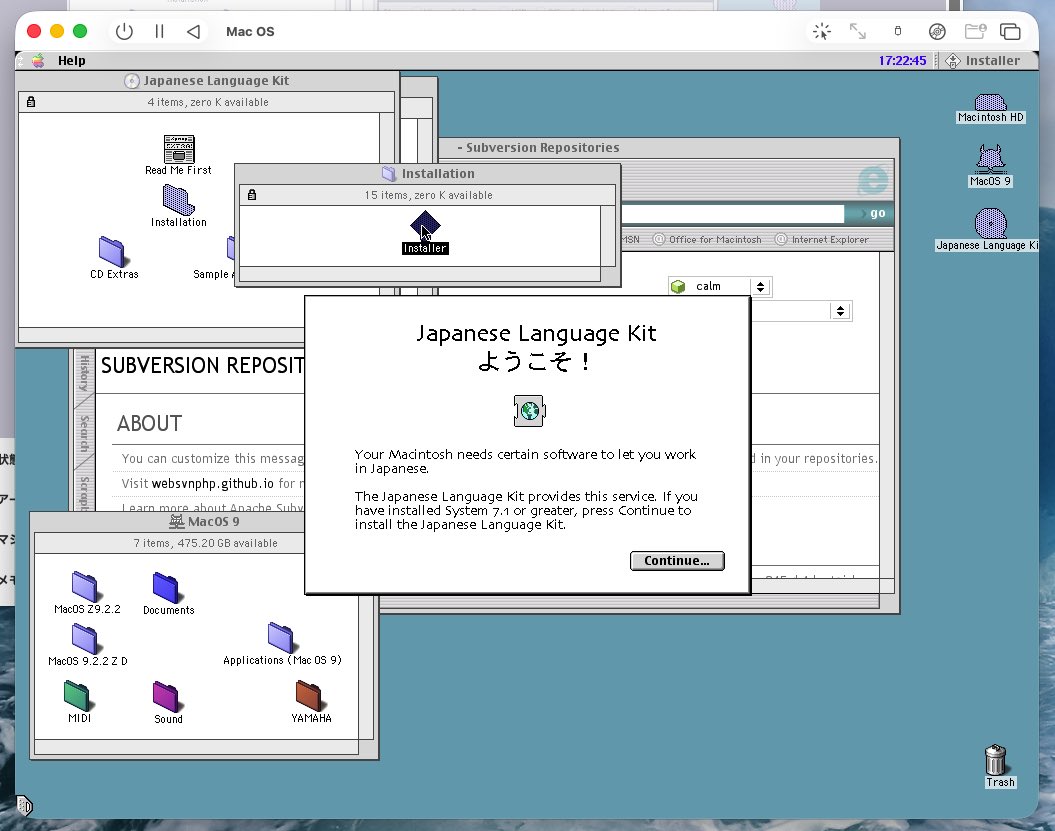Click the Japanese Language Kit window title bar
Image resolution: width=1055 pixels, height=831 pixels.
(207, 81)
